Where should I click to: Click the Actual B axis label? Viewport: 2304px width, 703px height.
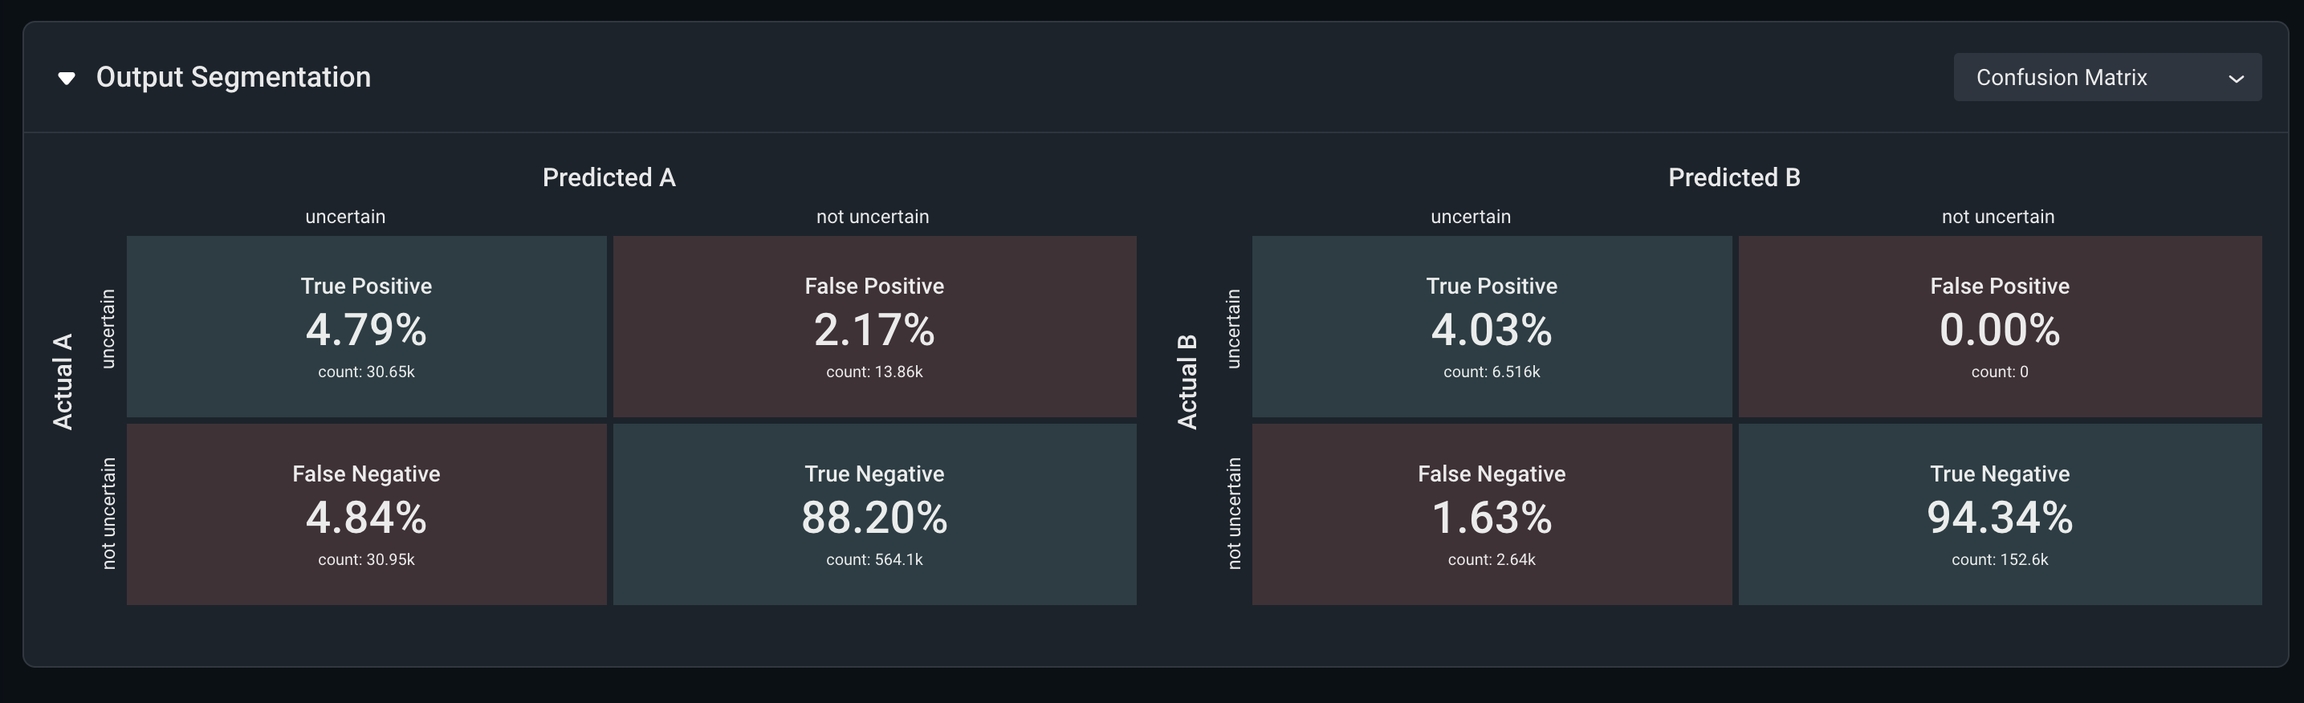(1187, 381)
